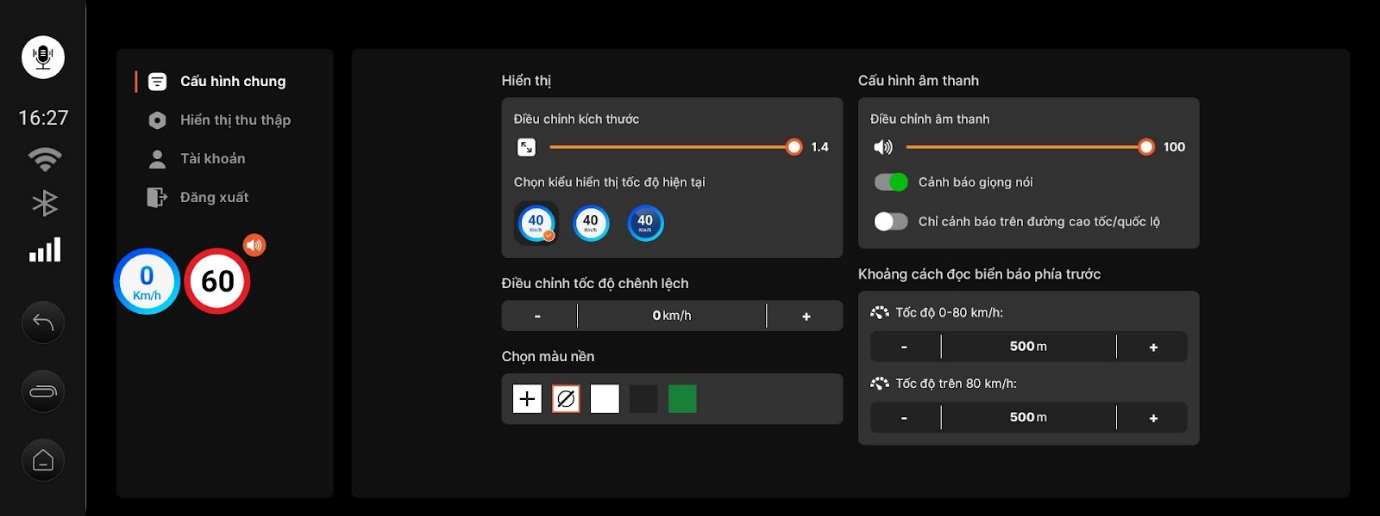Open the Tài khoản menu item

(212, 159)
